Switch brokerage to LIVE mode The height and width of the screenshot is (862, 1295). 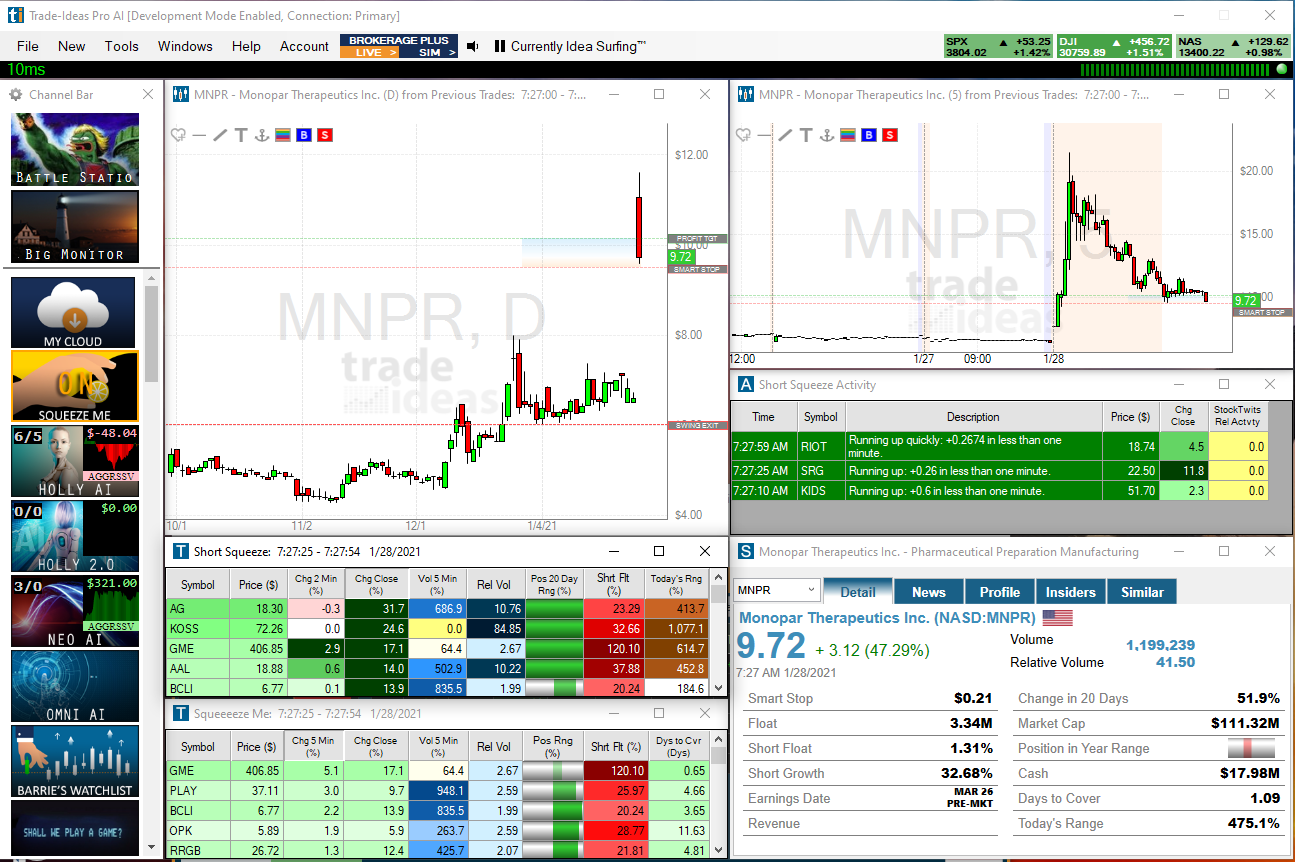370,52
